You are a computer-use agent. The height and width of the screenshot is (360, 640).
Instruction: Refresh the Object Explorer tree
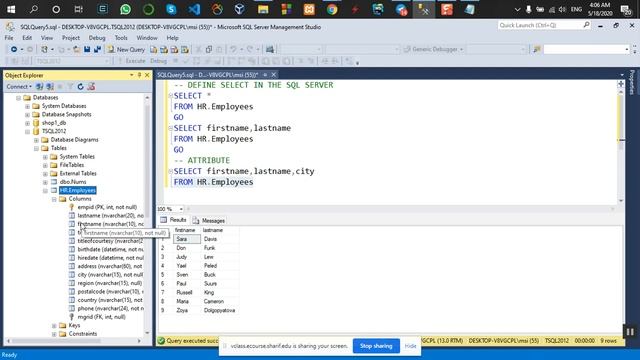(80, 87)
